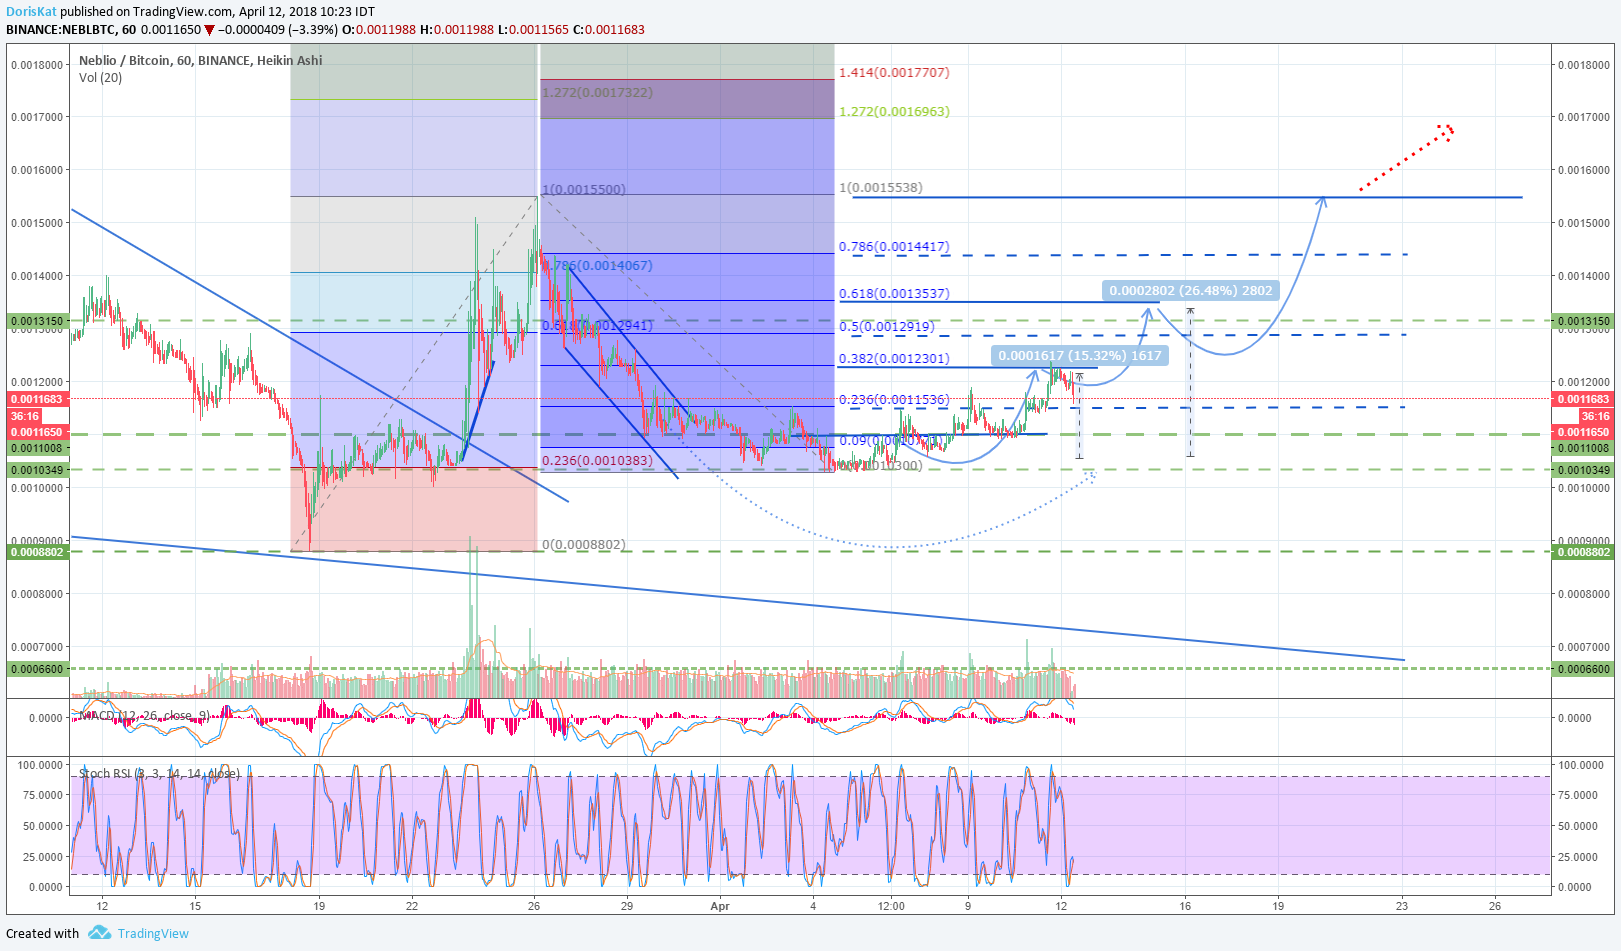This screenshot has height=951, width=1621.
Task: Click the red dotted projection arrow head
Action: pos(1446,131)
